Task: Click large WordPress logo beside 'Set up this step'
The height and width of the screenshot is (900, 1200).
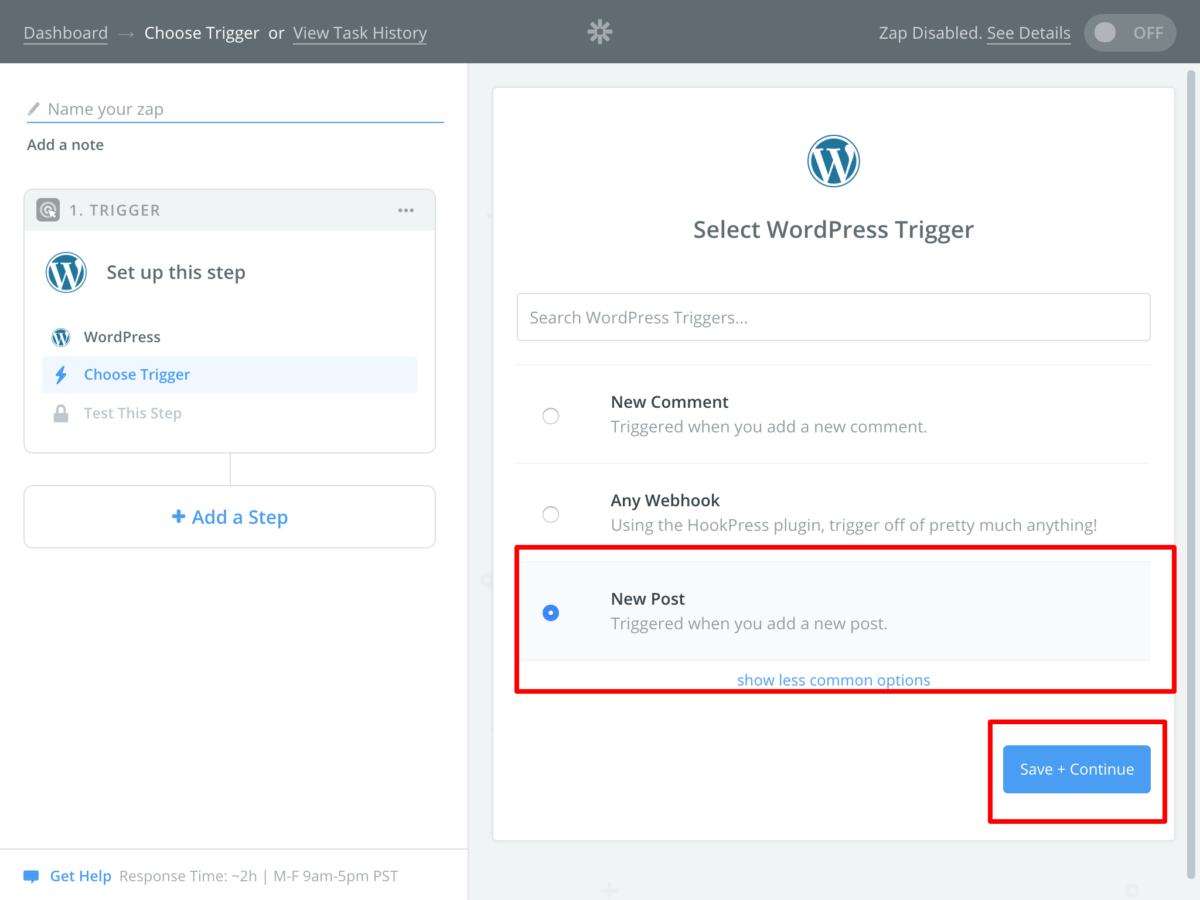Action: pyautogui.click(x=66, y=272)
